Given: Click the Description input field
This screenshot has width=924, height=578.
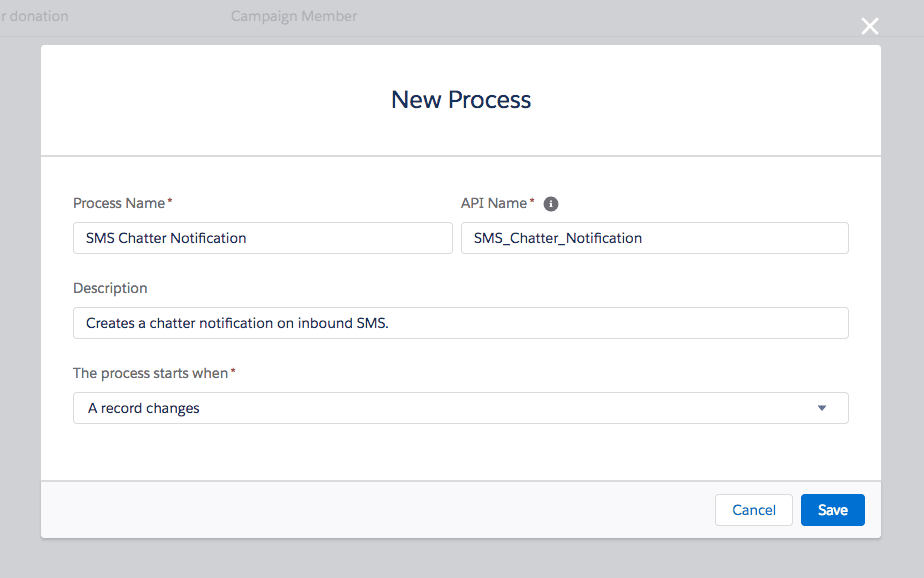Looking at the screenshot, I should 460,323.
